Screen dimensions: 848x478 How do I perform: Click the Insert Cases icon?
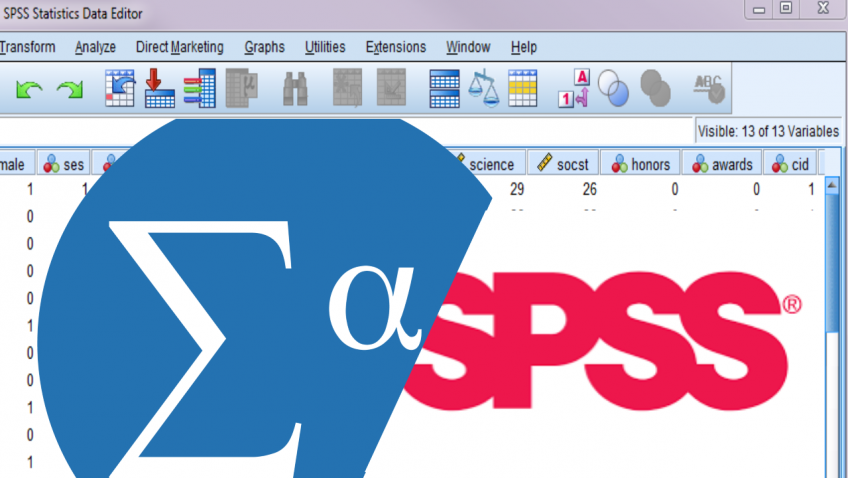tap(347, 88)
